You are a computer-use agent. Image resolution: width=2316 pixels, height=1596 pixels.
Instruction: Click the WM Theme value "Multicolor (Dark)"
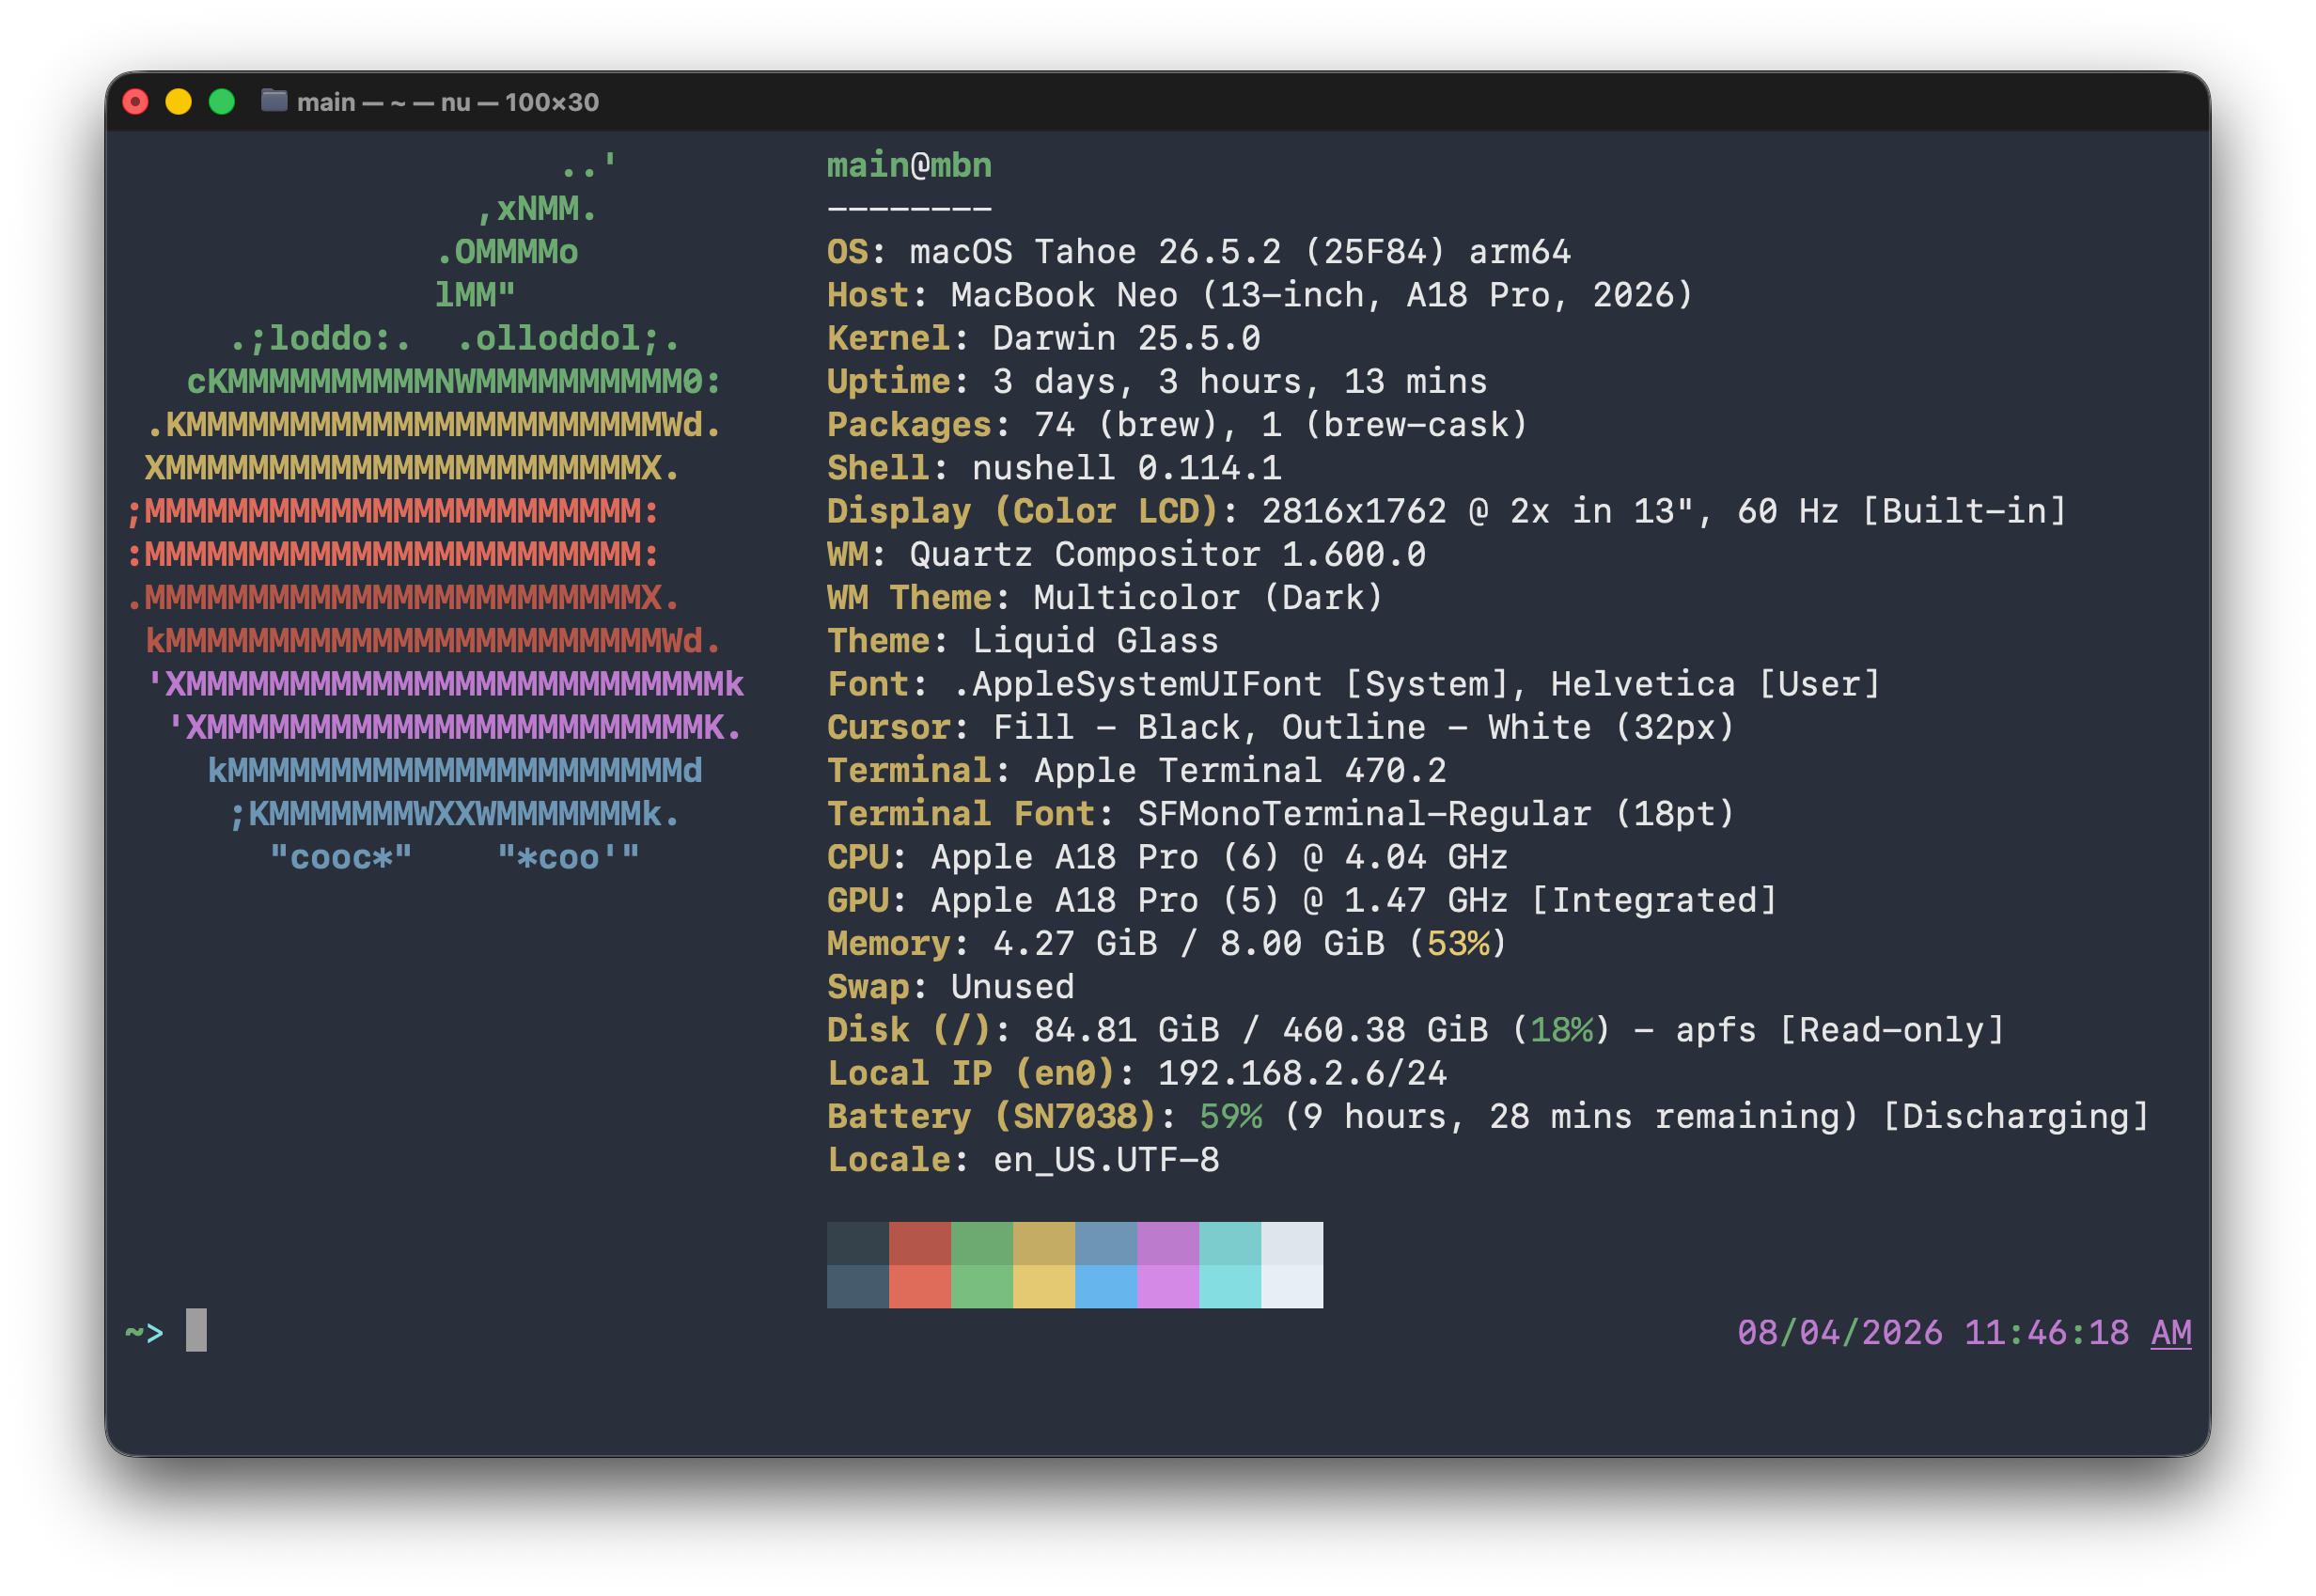tap(1209, 597)
